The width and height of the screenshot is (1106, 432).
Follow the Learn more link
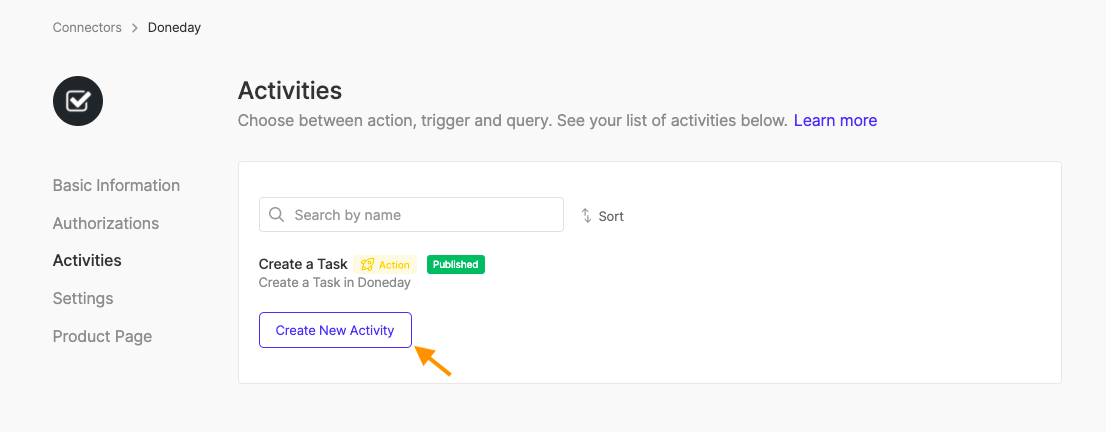pyautogui.click(x=835, y=121)
